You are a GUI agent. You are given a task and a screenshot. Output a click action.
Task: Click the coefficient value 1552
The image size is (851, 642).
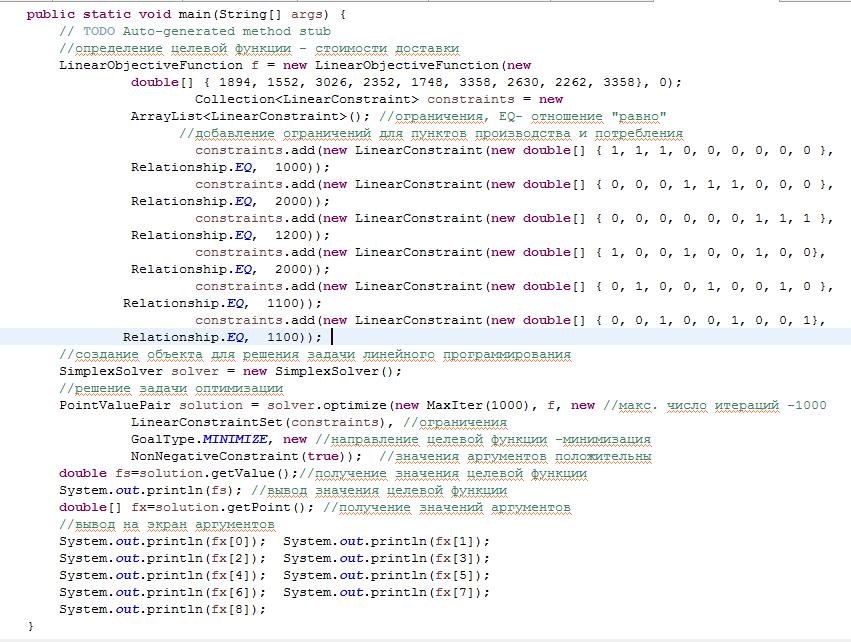pos(283,82)
